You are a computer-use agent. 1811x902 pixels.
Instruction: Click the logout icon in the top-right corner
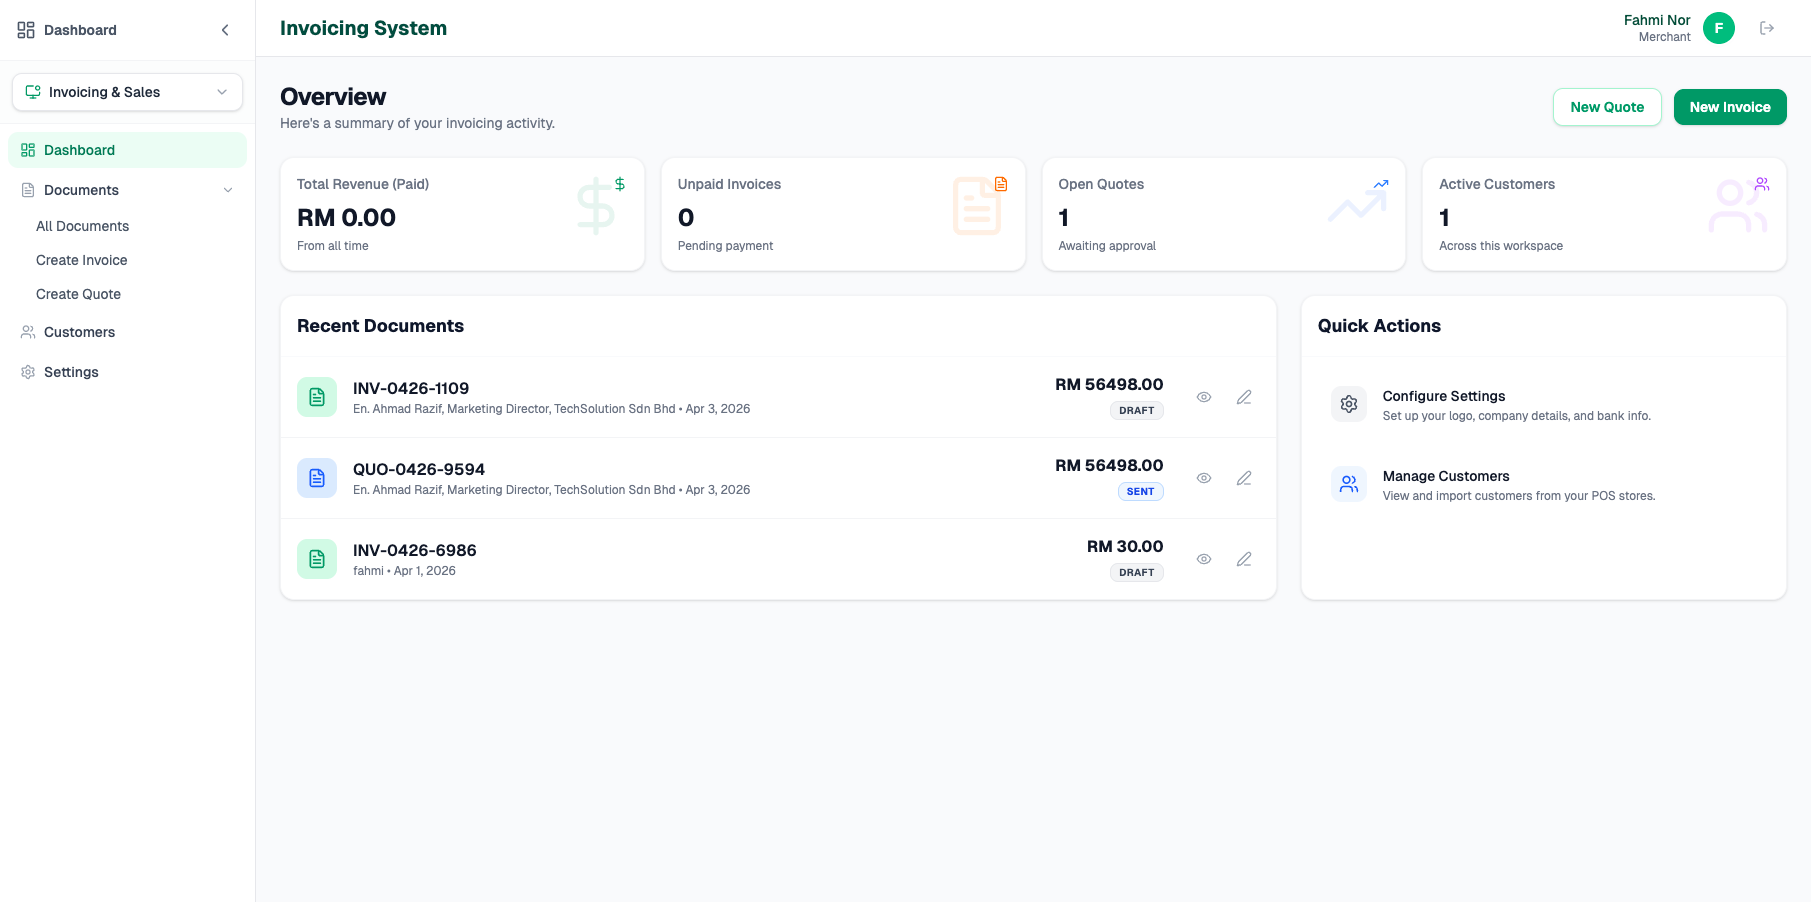click(x=1767, y=27)
